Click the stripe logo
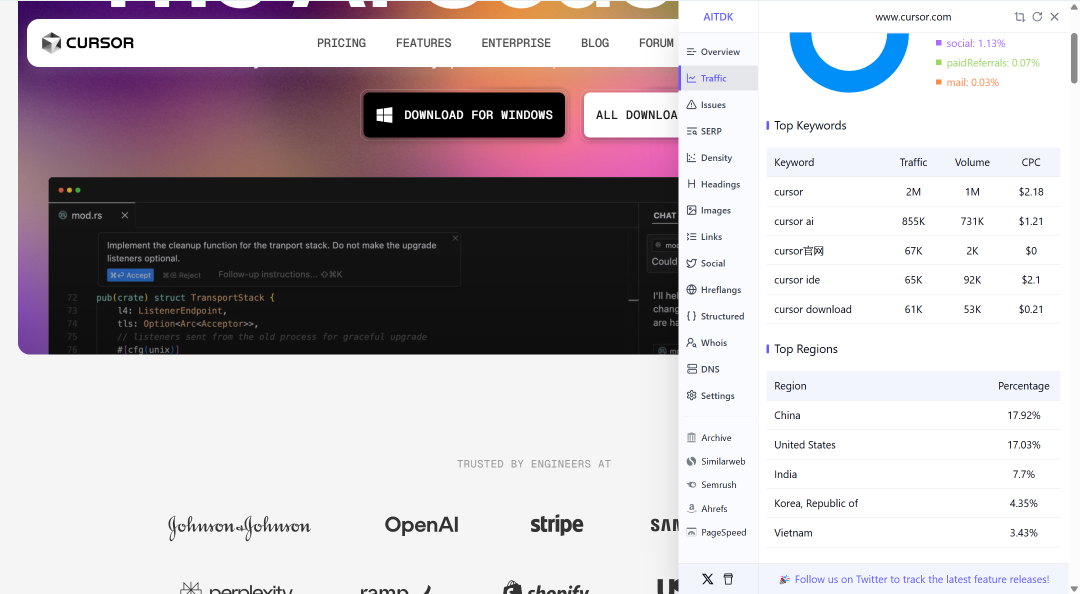 [557, 525]
